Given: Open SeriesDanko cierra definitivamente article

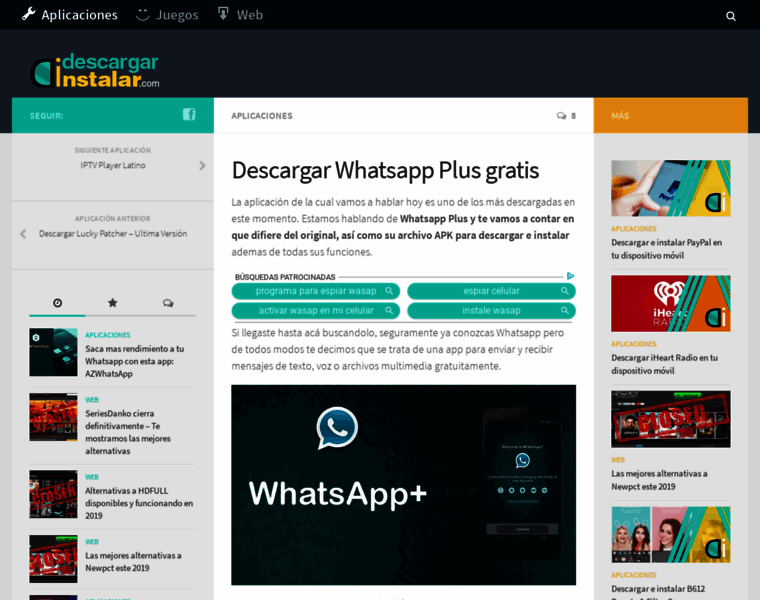Looking at the screenshot, I should [128, 432].
